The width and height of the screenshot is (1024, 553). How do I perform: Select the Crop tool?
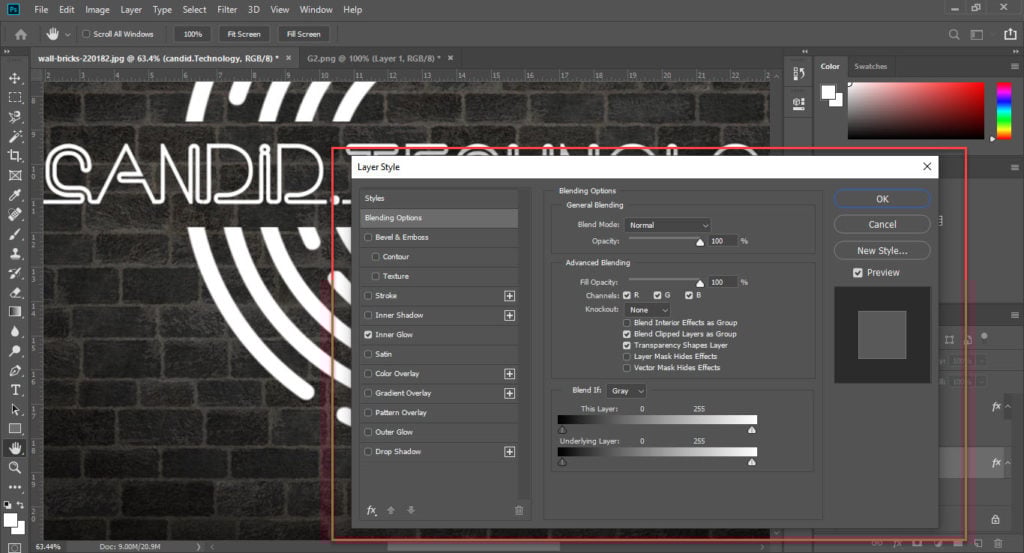pyautogui.click(x=14, y=155)
